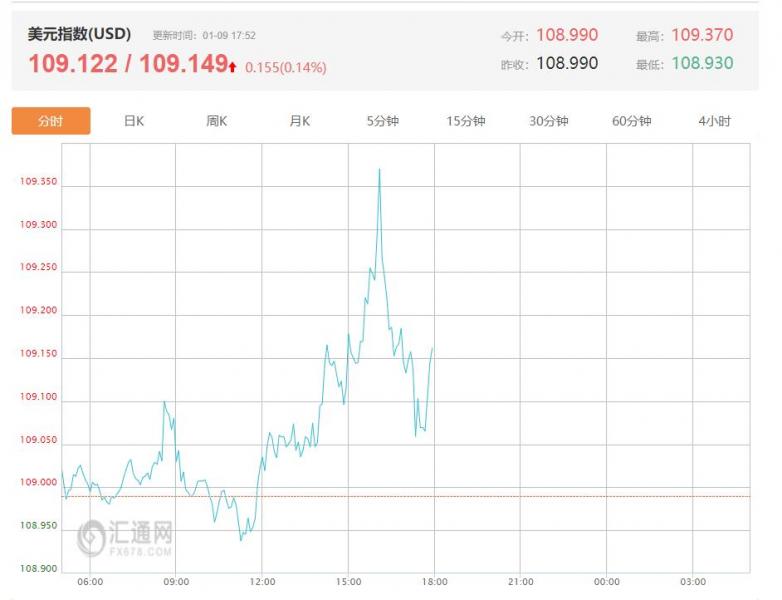782x600 pixels.
Task: Switch to the 月K tab
Action: 300,121
